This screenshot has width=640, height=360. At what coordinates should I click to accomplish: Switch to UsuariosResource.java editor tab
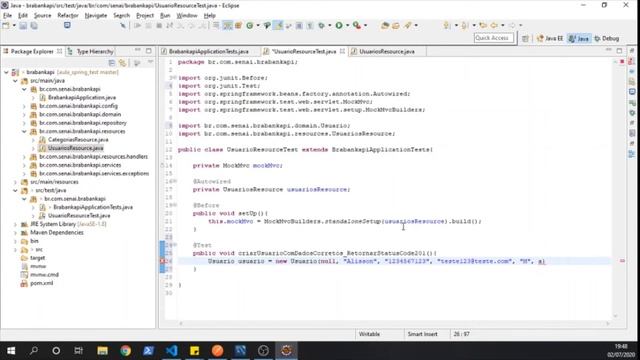387,51
